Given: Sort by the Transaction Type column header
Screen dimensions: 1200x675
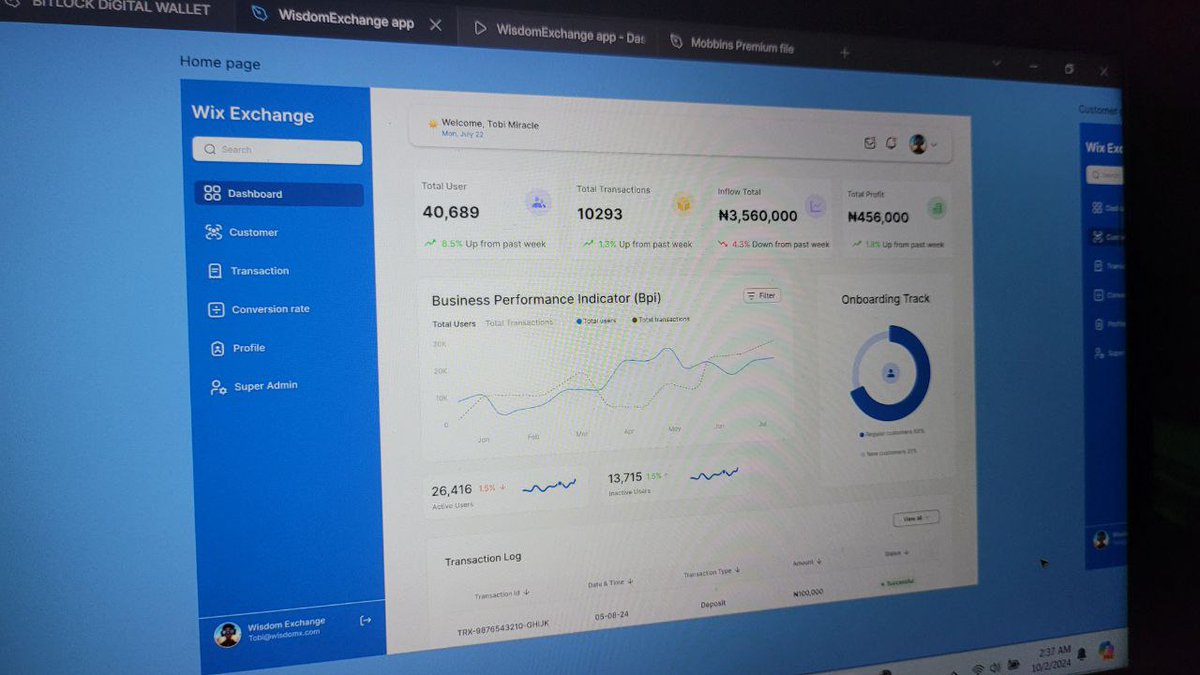Looking at the screenshot, I should point(712,572).
